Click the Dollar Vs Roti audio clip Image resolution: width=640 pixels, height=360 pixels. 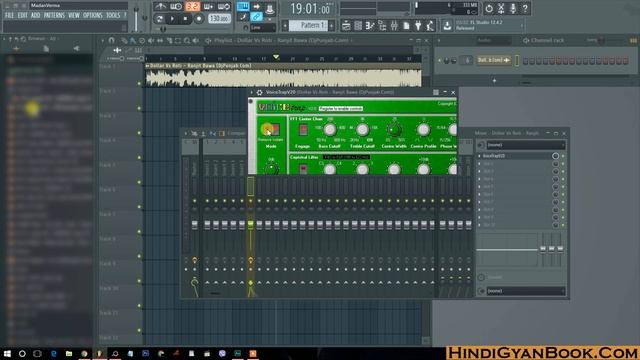[x=283, y=76]
